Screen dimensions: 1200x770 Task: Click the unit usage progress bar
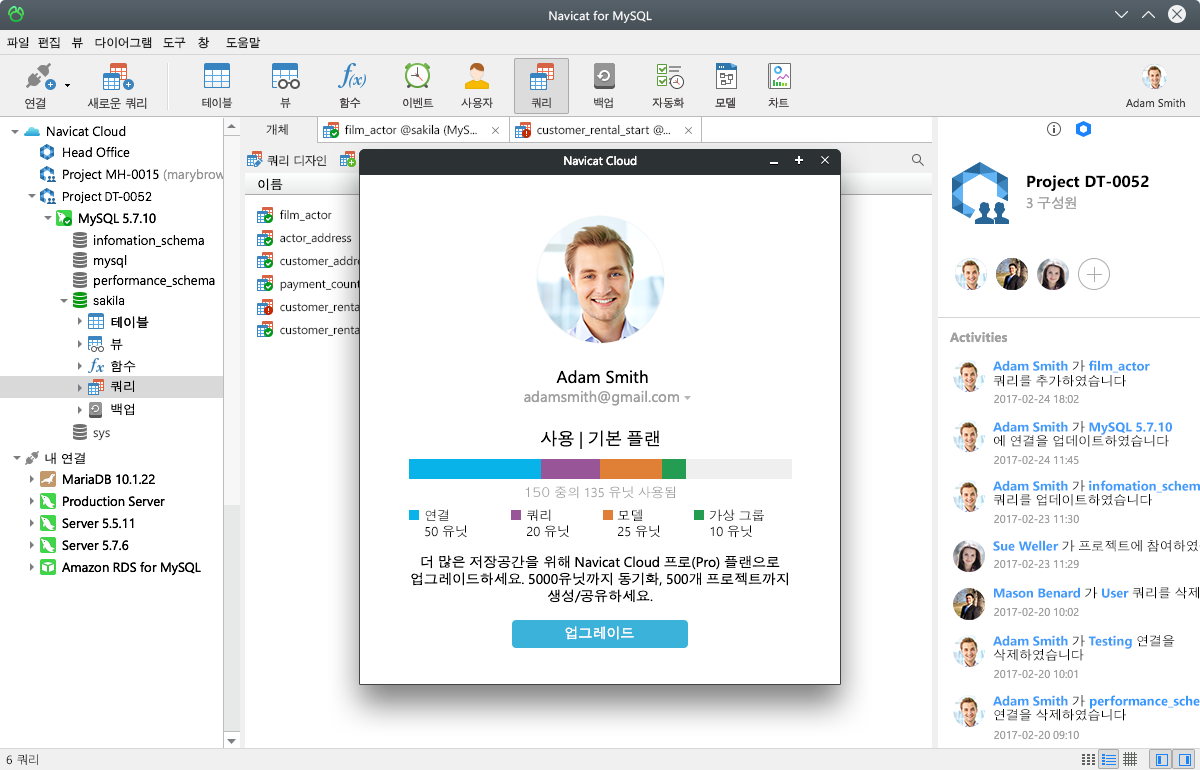[x=599, y=468]
